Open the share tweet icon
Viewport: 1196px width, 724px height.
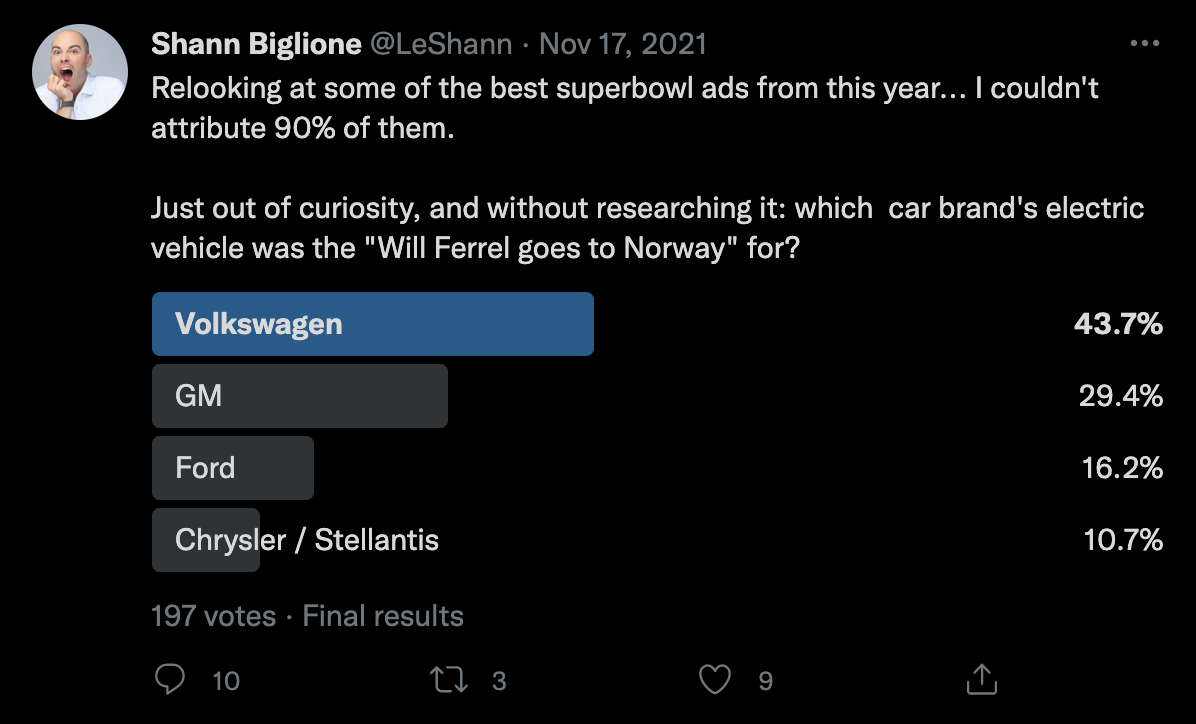[x=982, y=680]
